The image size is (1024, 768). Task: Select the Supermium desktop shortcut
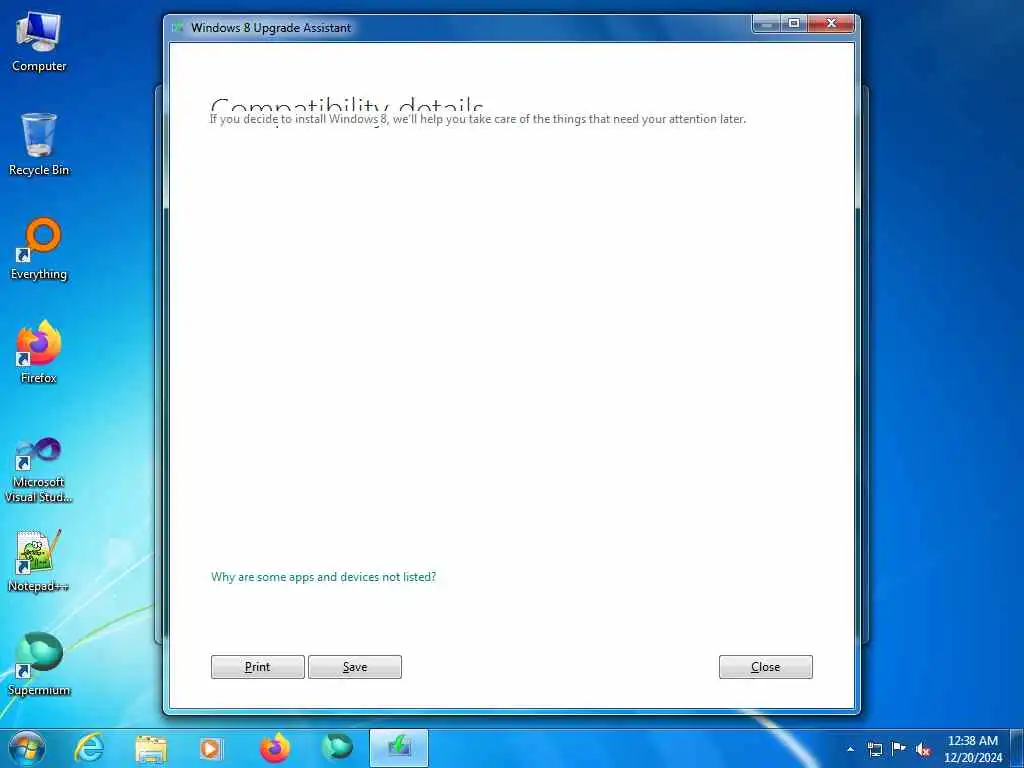[39, 664]
